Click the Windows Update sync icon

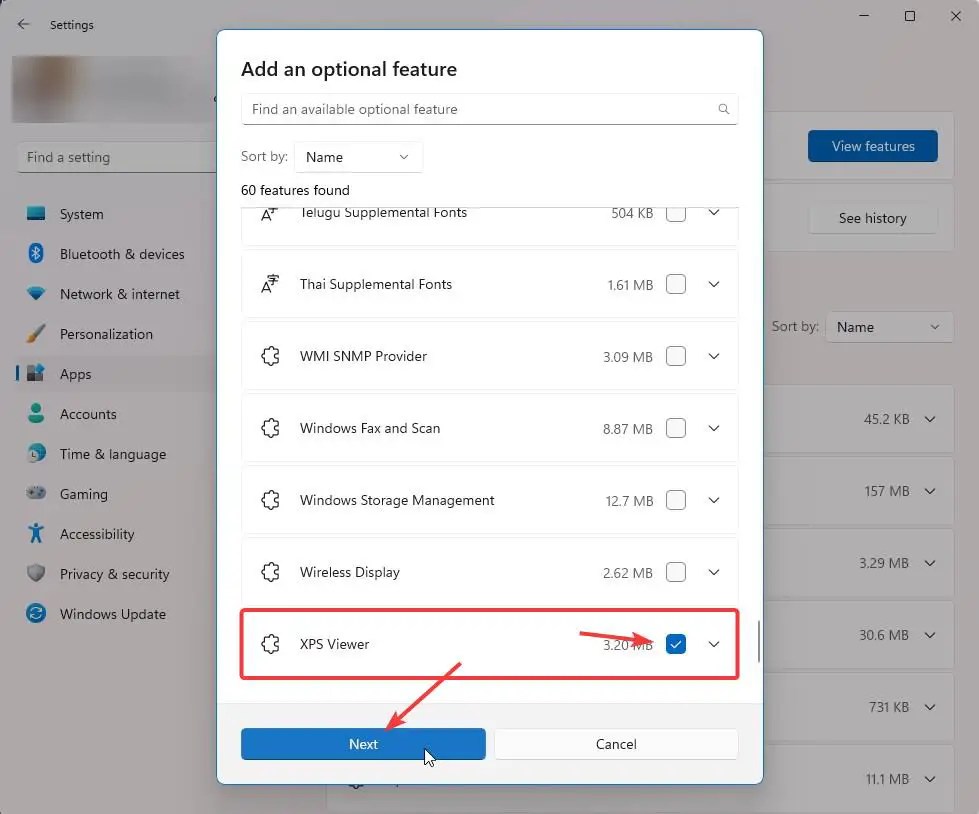coord(36,614)
